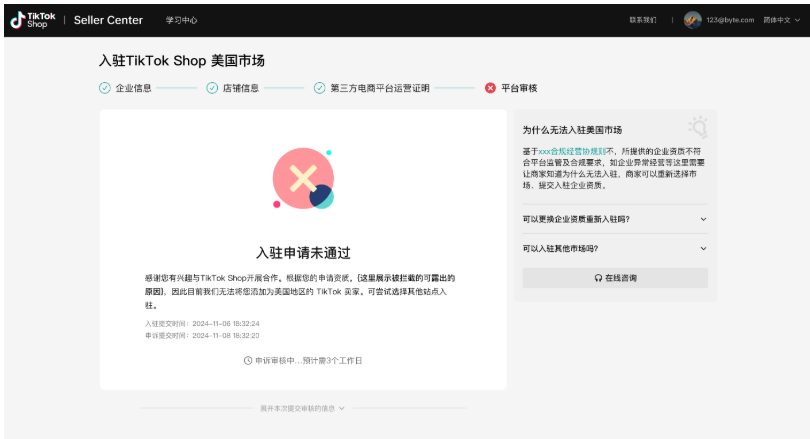Open the 简体中文 language dropdown

click(782, 20)
